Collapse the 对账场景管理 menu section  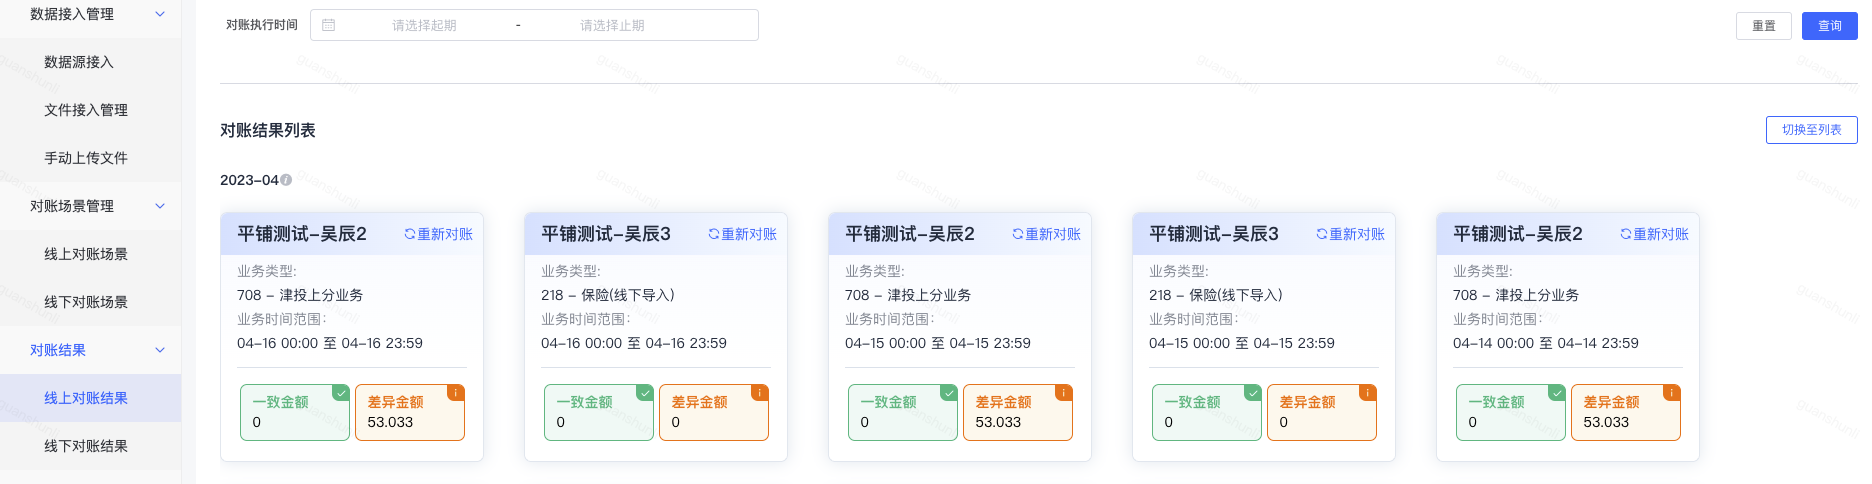click(x=160, y=206)
